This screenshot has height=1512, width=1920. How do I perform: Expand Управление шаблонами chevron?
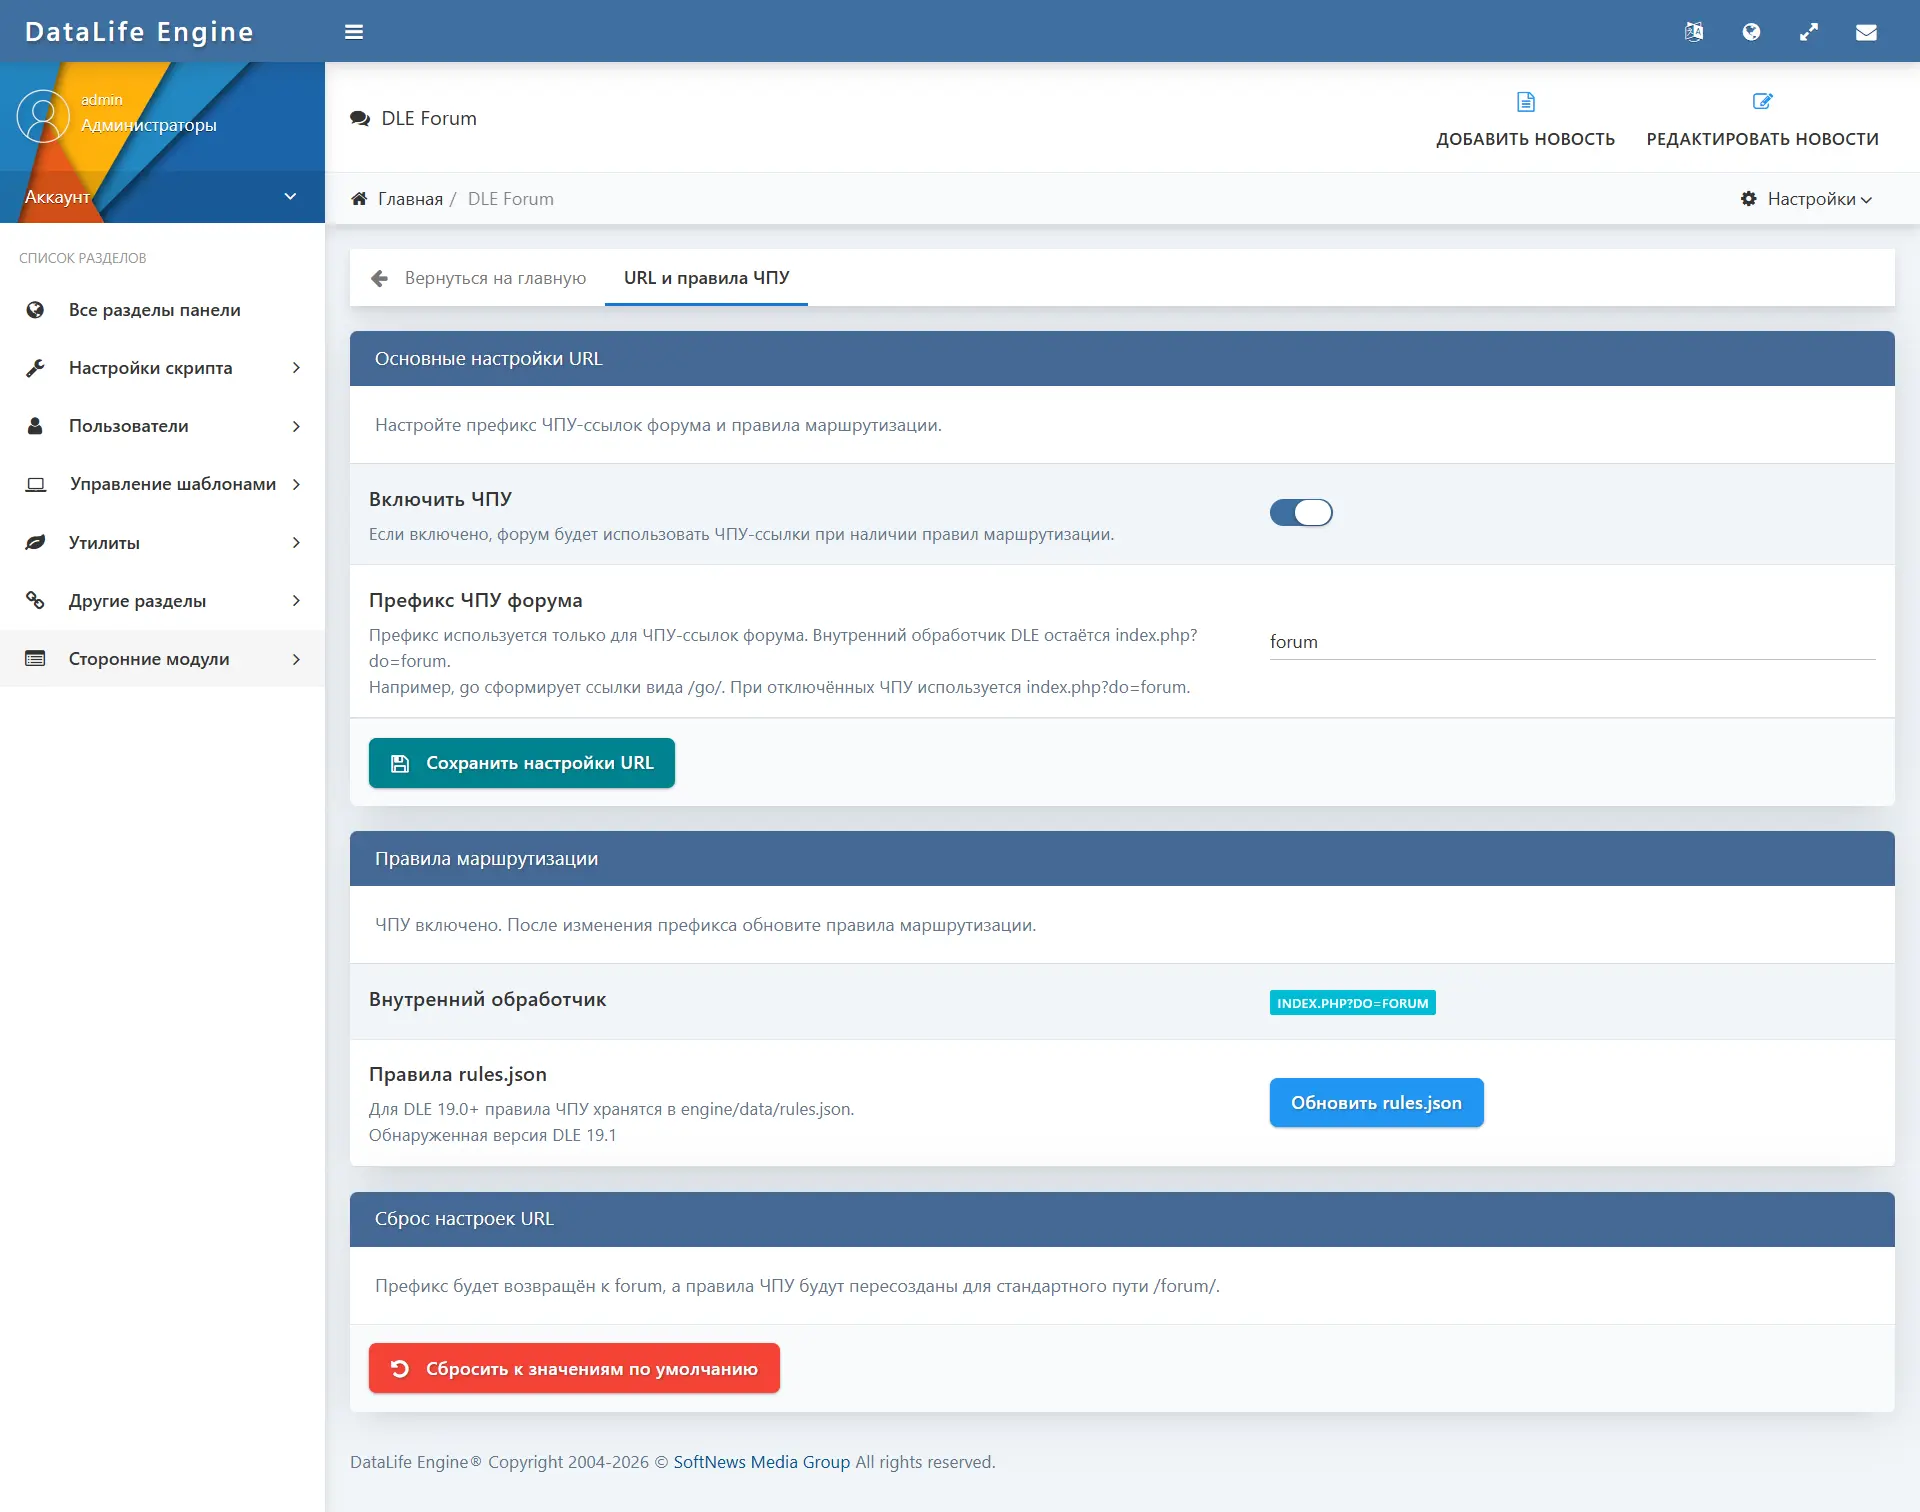point(296,484)
